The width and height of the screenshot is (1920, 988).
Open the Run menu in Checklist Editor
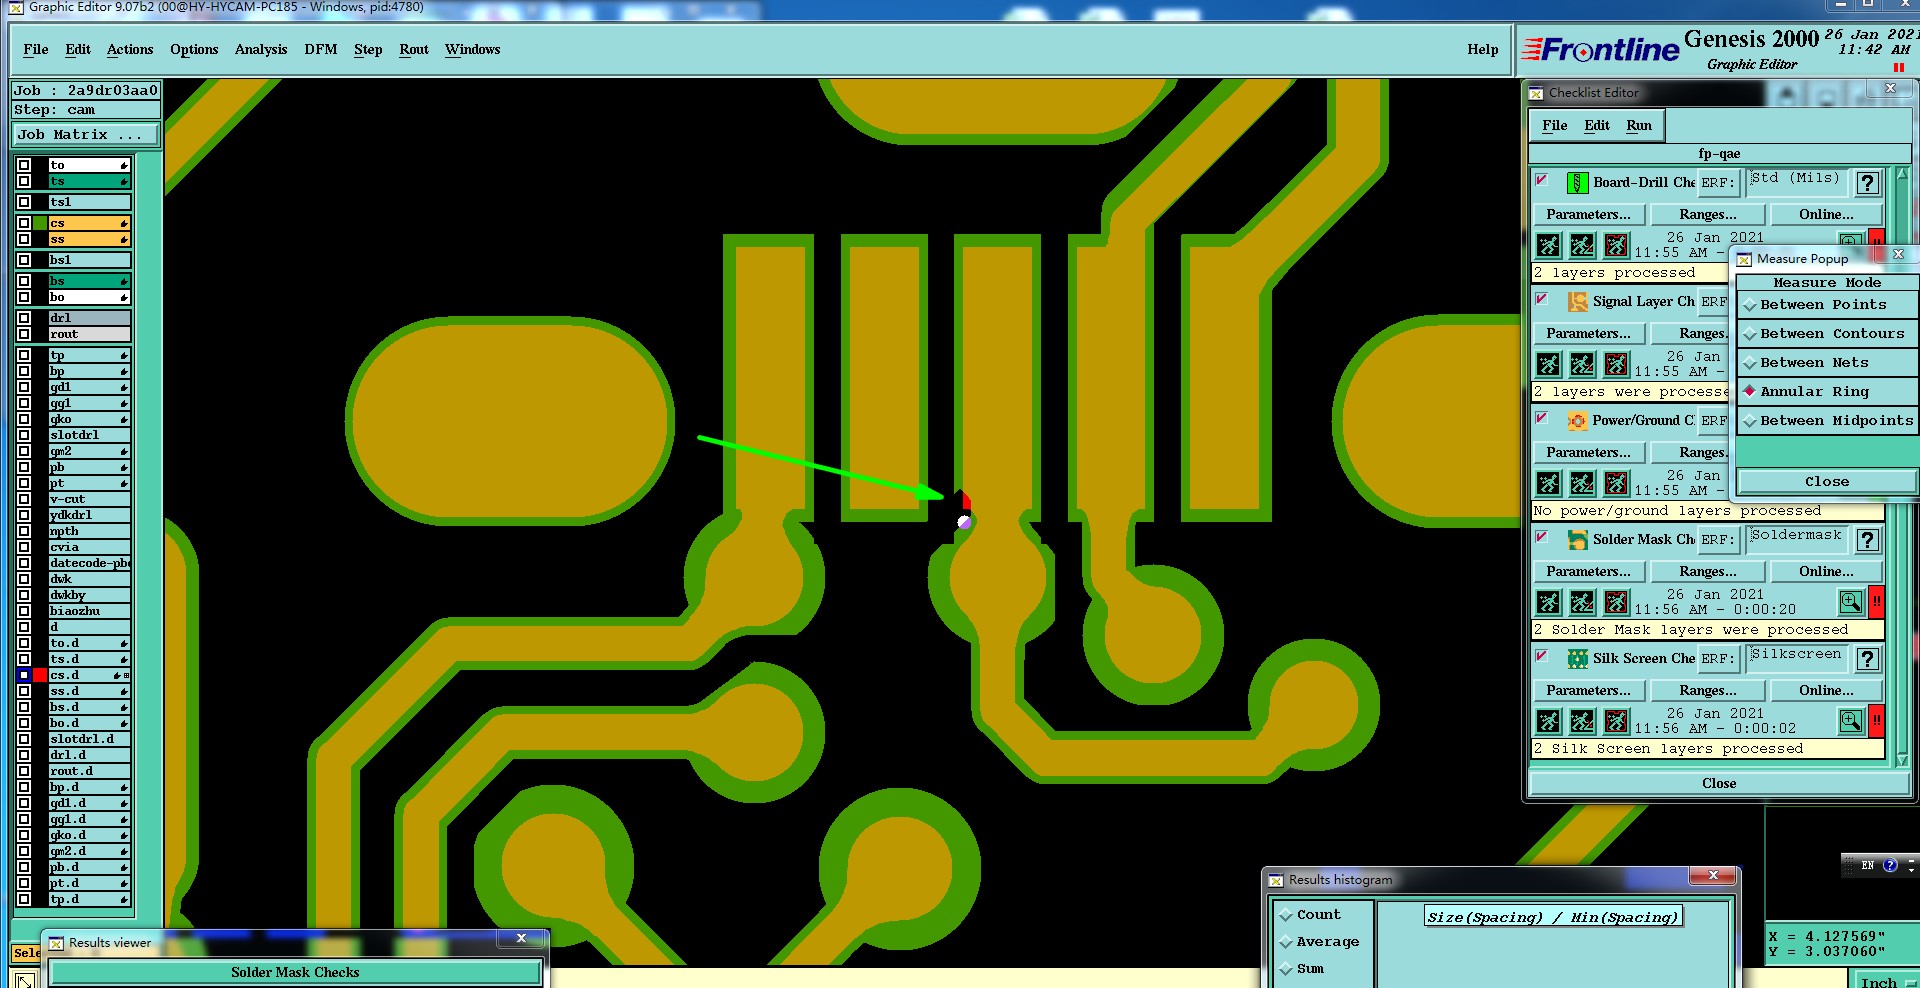tap(1638, 126)
